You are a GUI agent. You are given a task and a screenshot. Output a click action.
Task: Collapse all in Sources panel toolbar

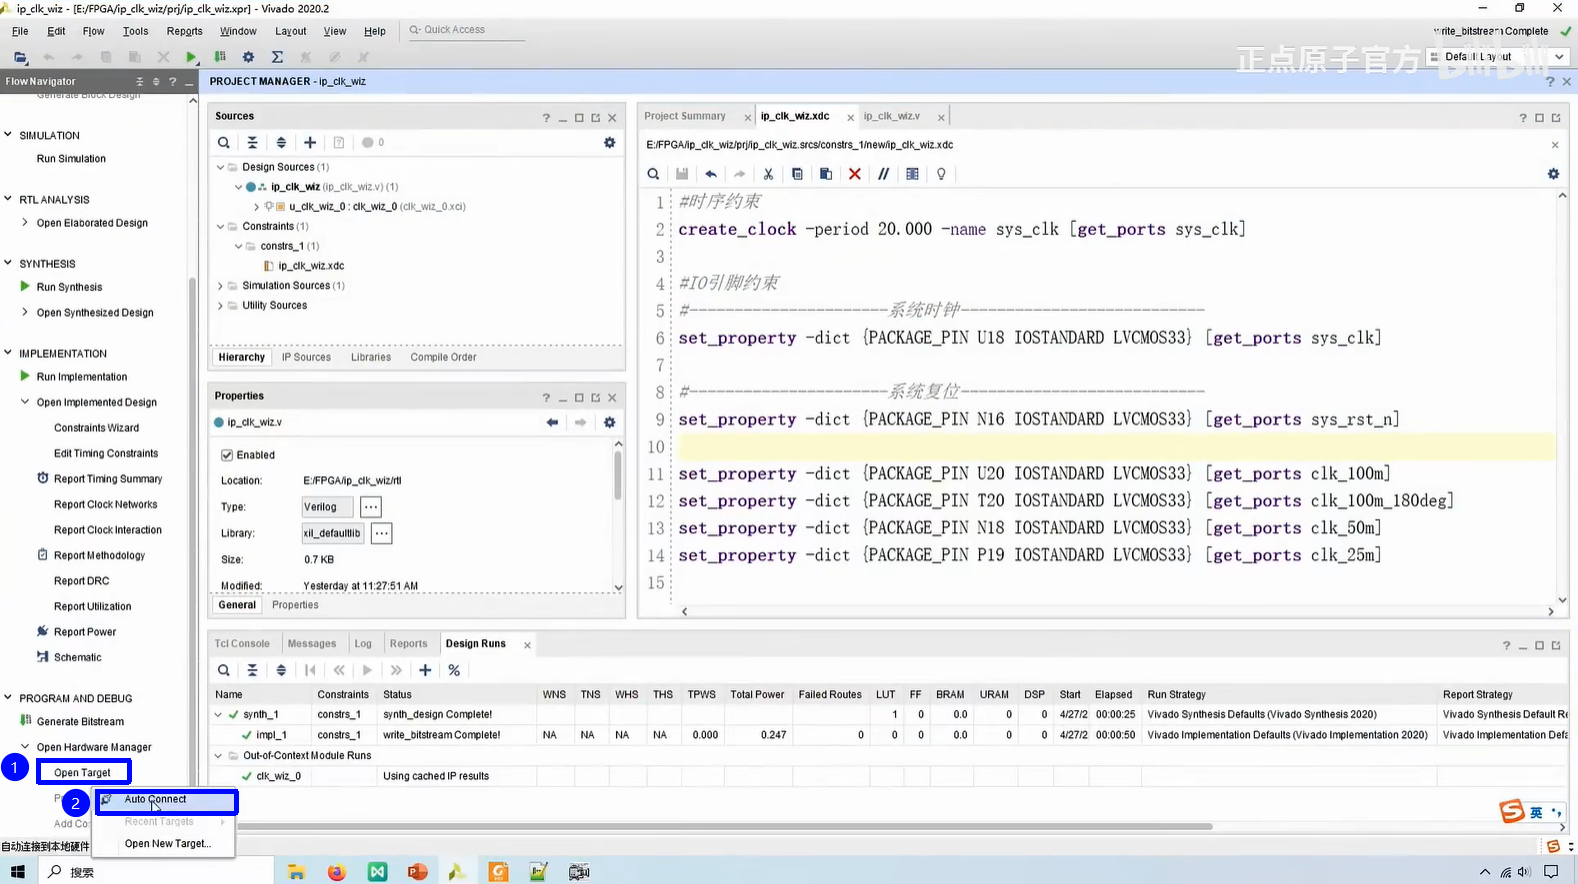[252, 143]
